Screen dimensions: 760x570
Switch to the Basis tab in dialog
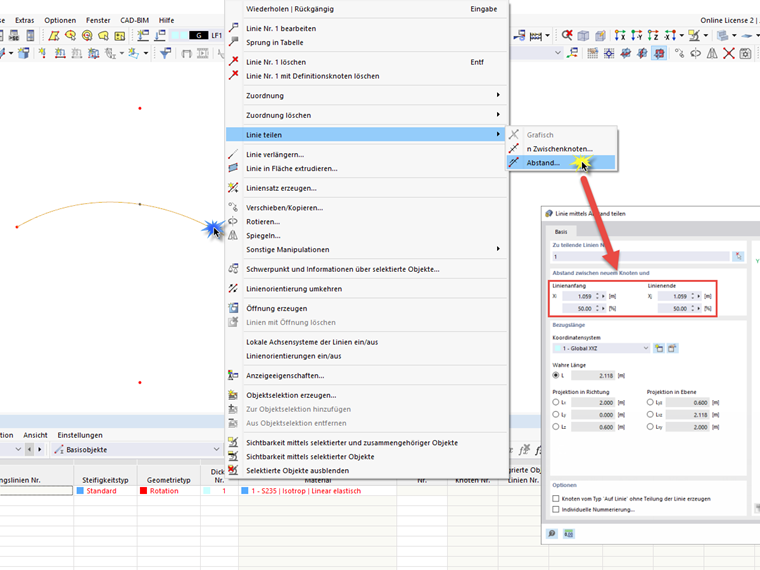(x=561, y=232)
